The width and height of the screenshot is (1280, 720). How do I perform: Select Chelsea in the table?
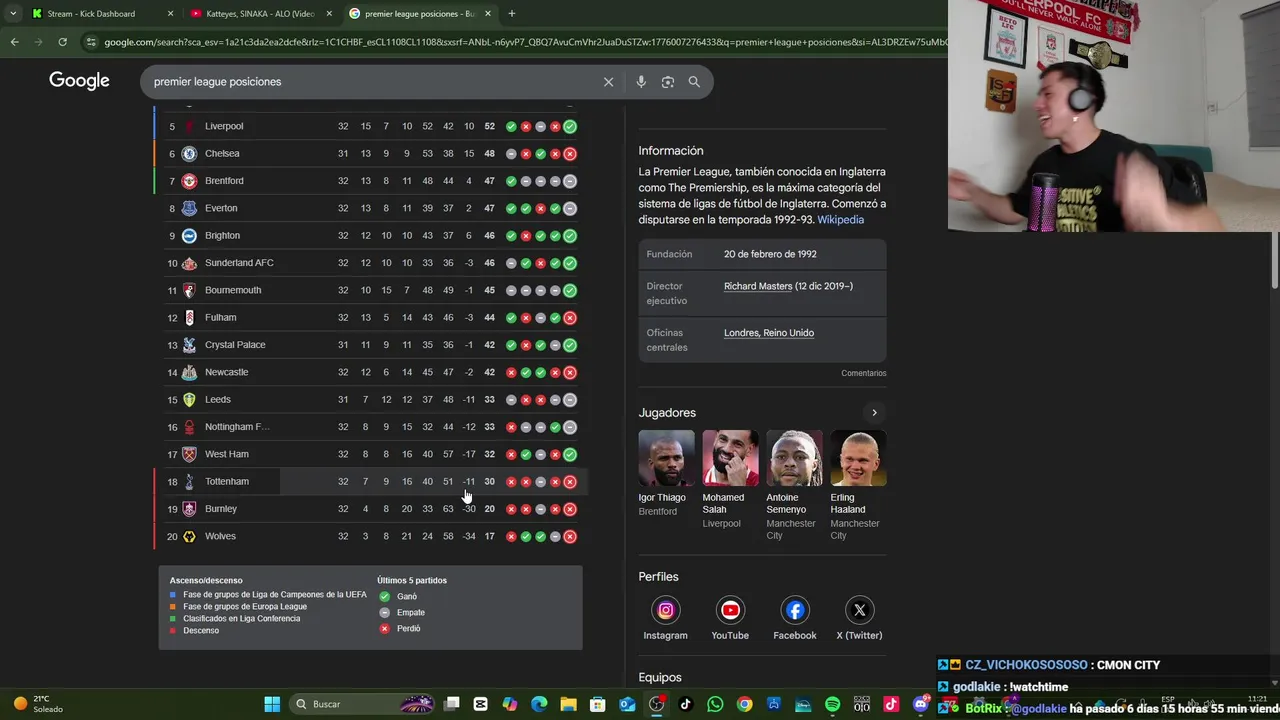pyautogui.click(x=370, y=153)
